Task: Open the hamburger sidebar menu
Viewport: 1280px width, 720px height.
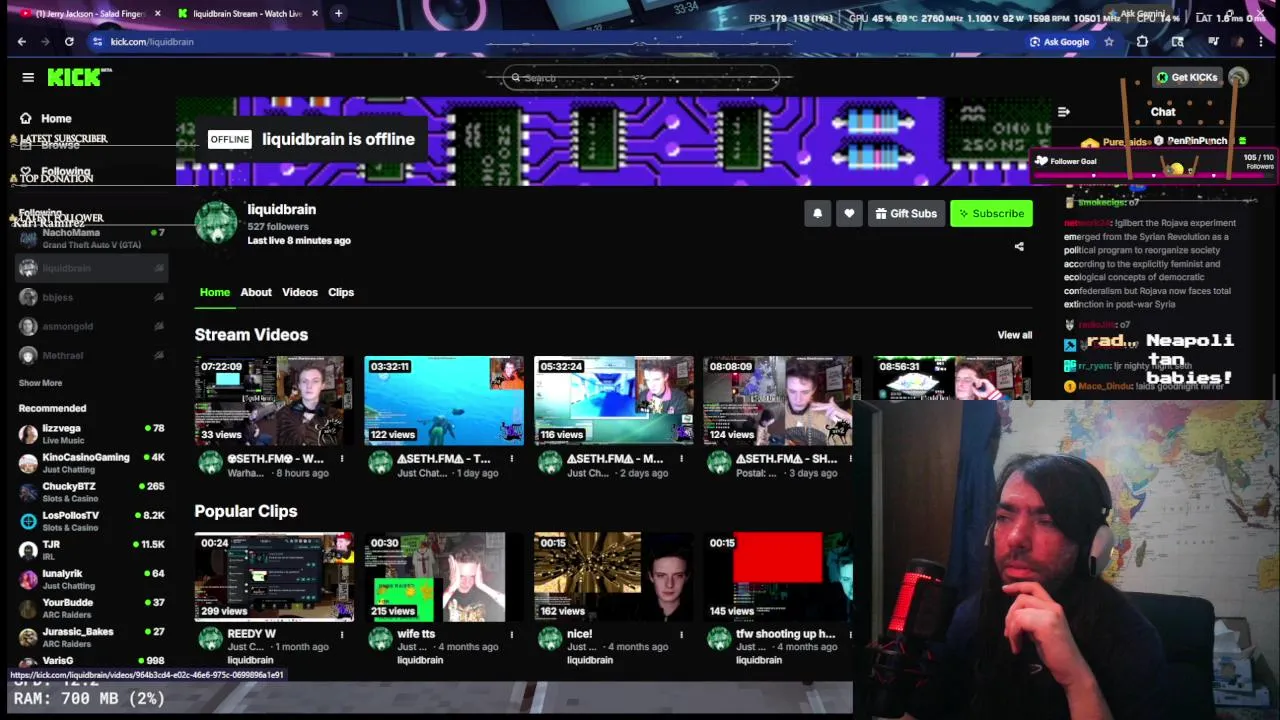Action: coord(28,77)
